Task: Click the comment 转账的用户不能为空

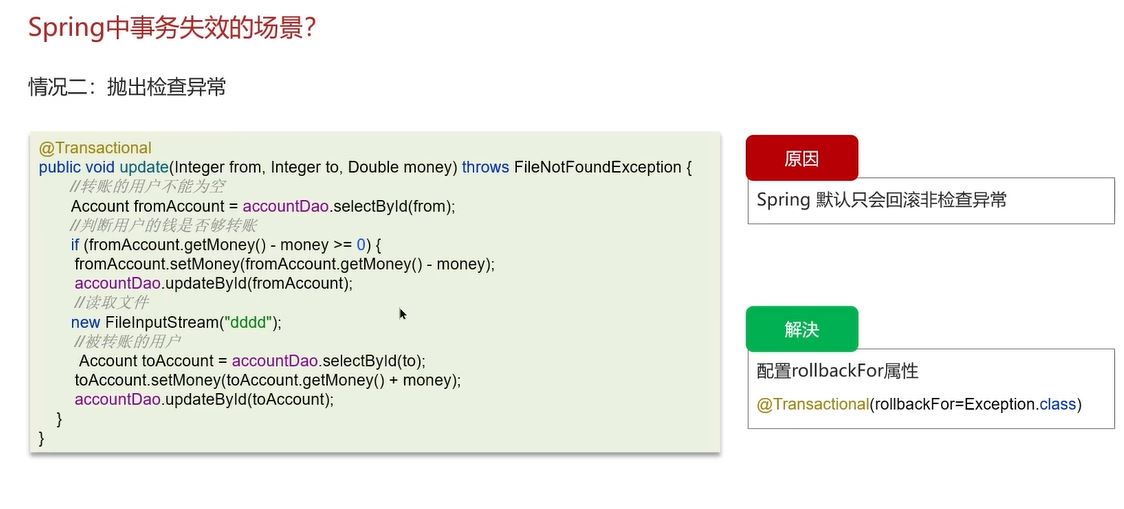Action: (x=148, y=186)
